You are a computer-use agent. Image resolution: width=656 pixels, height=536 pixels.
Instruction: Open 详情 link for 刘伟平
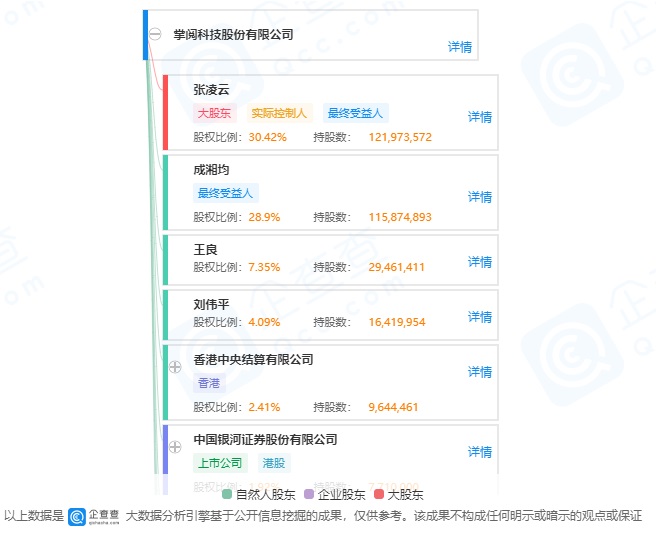[480, 317]
